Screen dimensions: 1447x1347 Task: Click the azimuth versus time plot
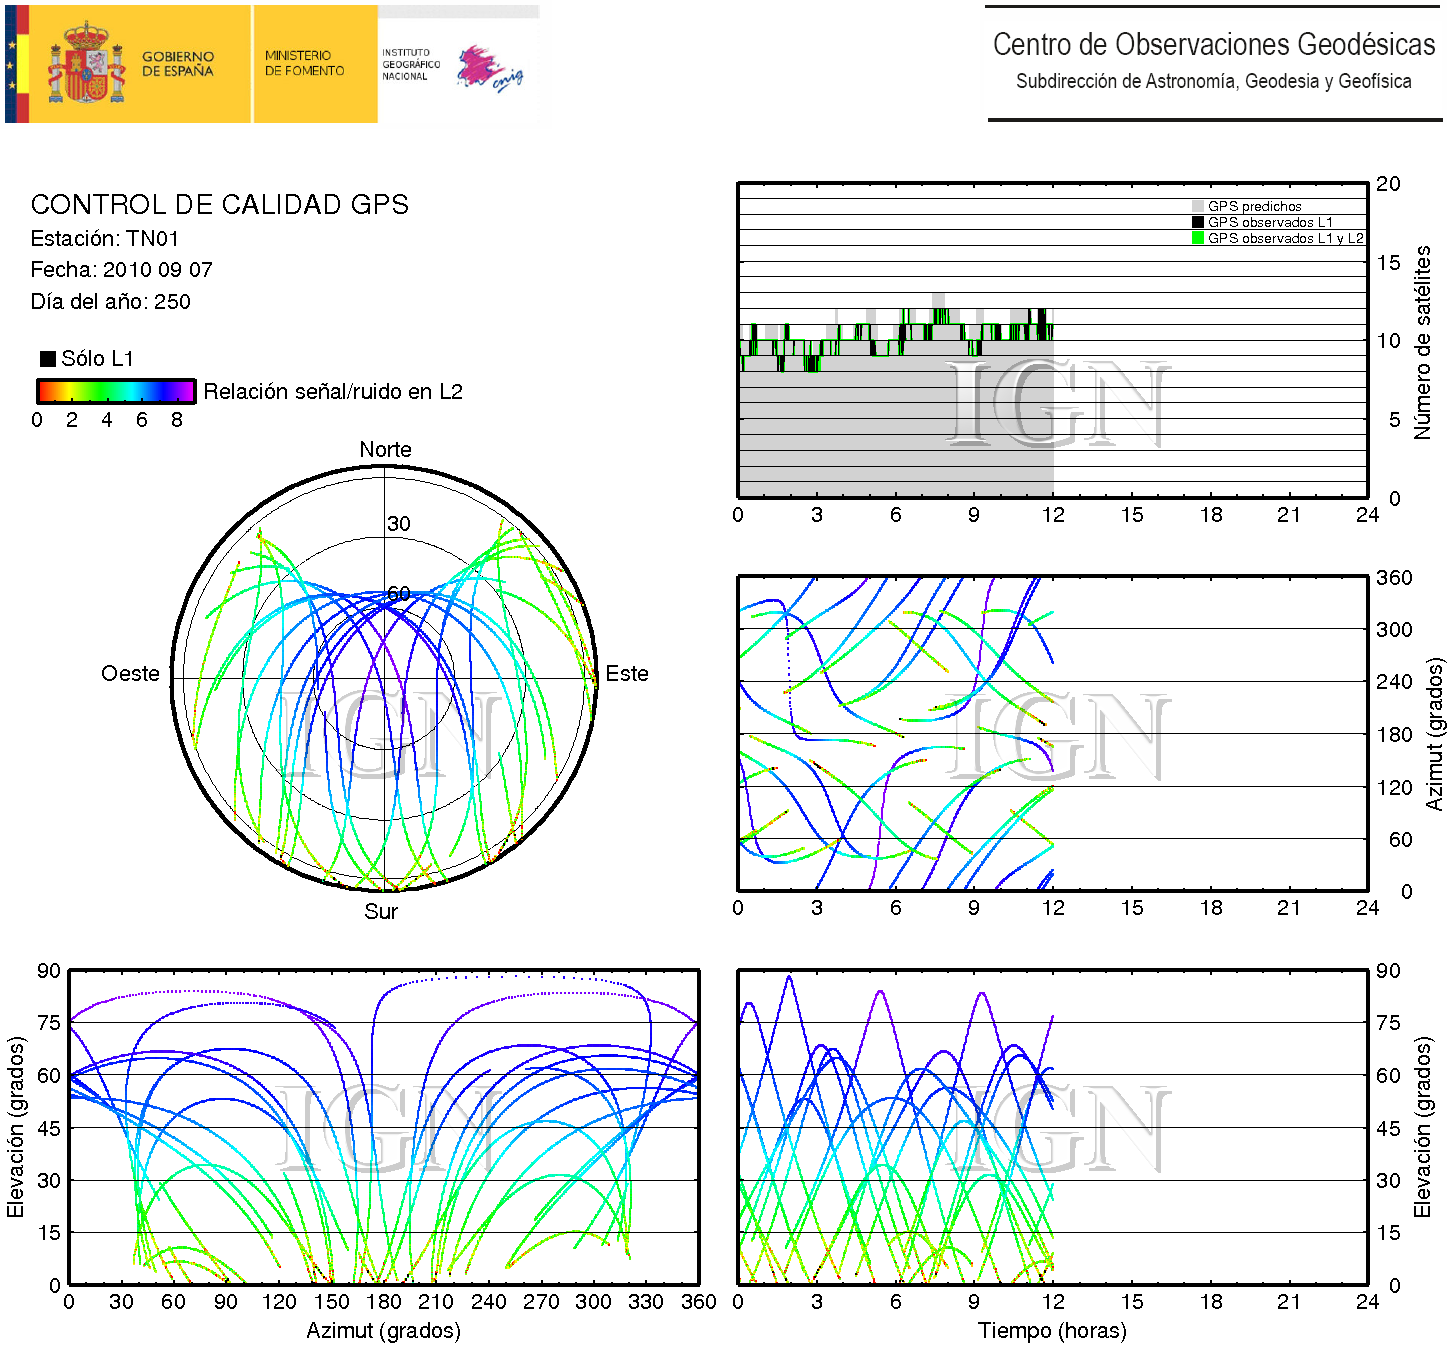[x=1053, y=733]
